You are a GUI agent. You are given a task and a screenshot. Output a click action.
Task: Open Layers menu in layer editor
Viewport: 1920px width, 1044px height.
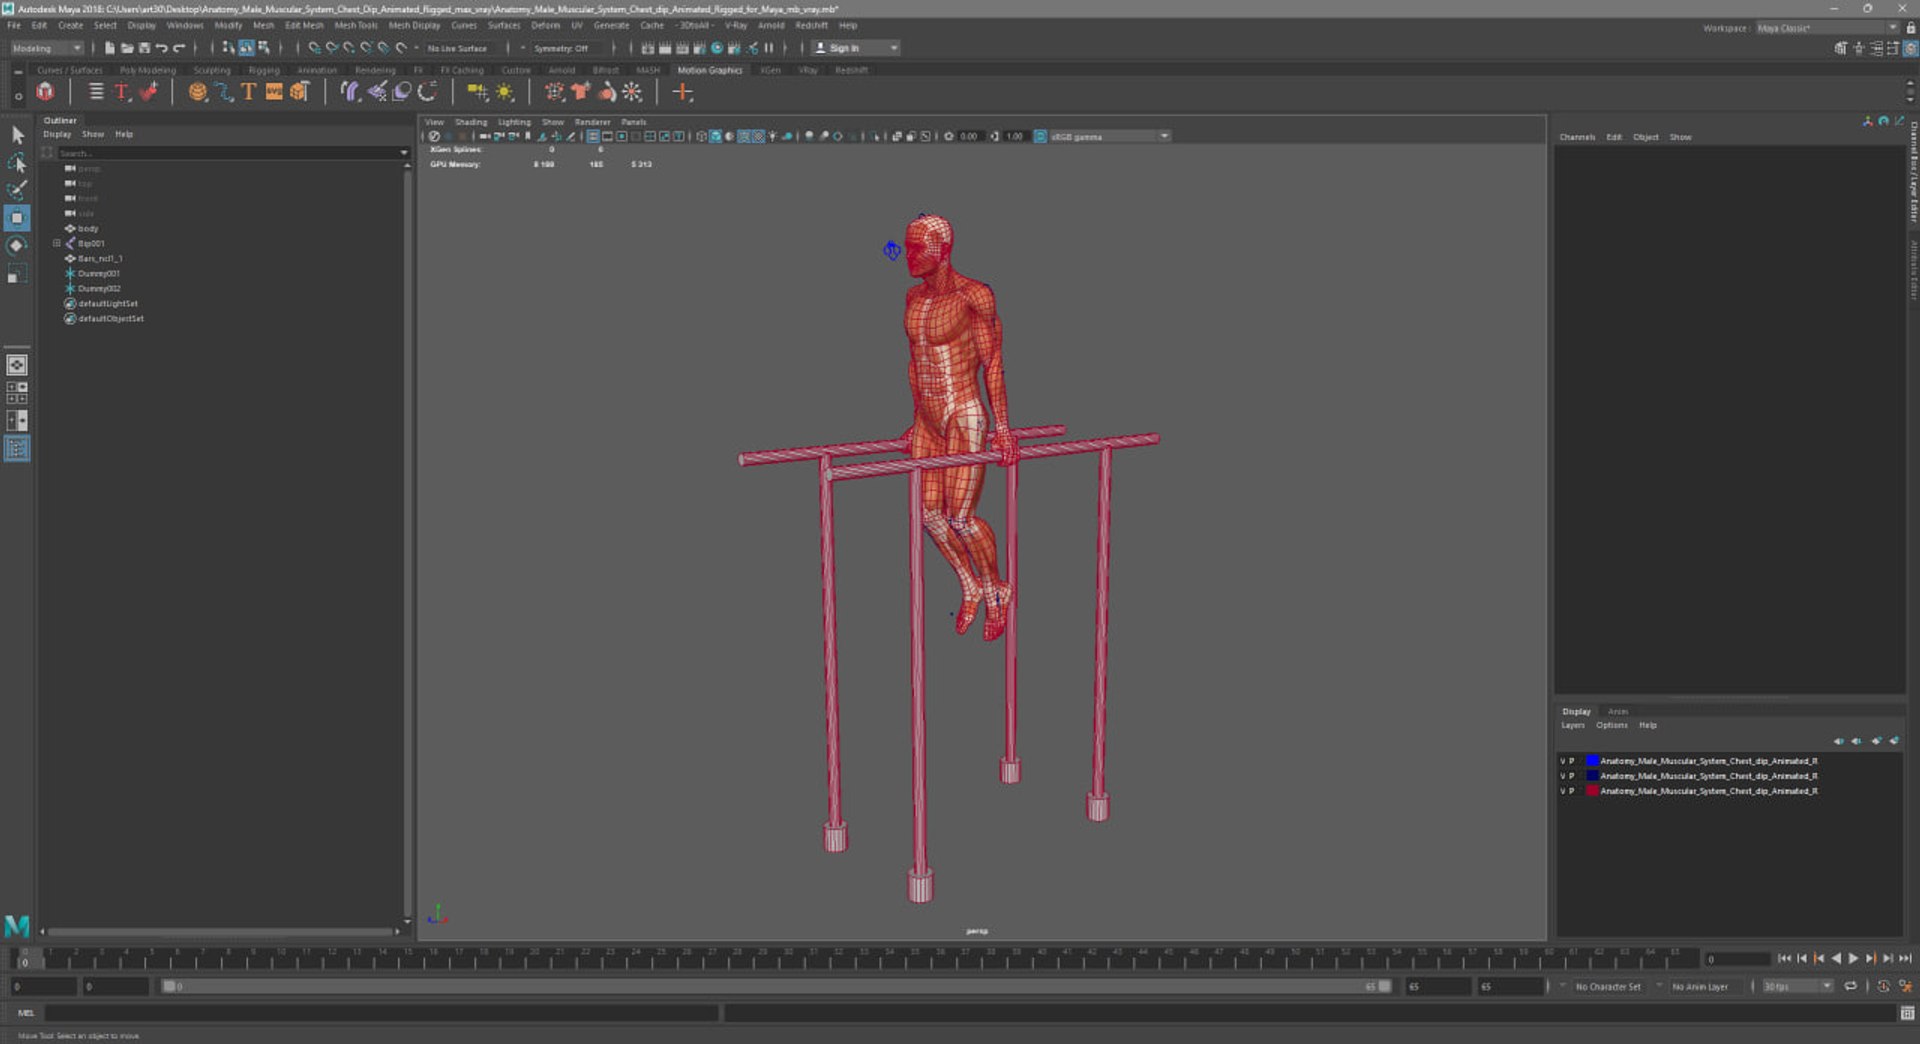pyautogui.click(x=1573, y=725)
